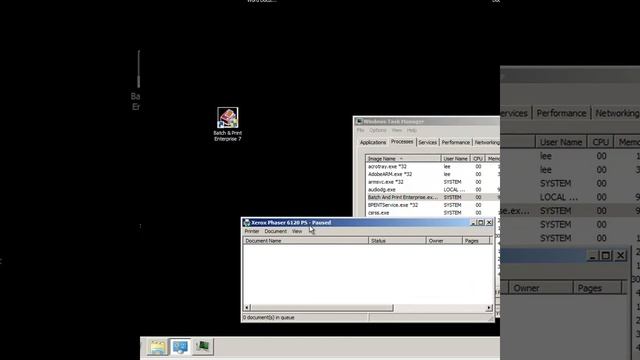Click the print queue horizontal scrollbar left arrow
The width and height of the screenshot is (640, 360).
click(247, 308)
